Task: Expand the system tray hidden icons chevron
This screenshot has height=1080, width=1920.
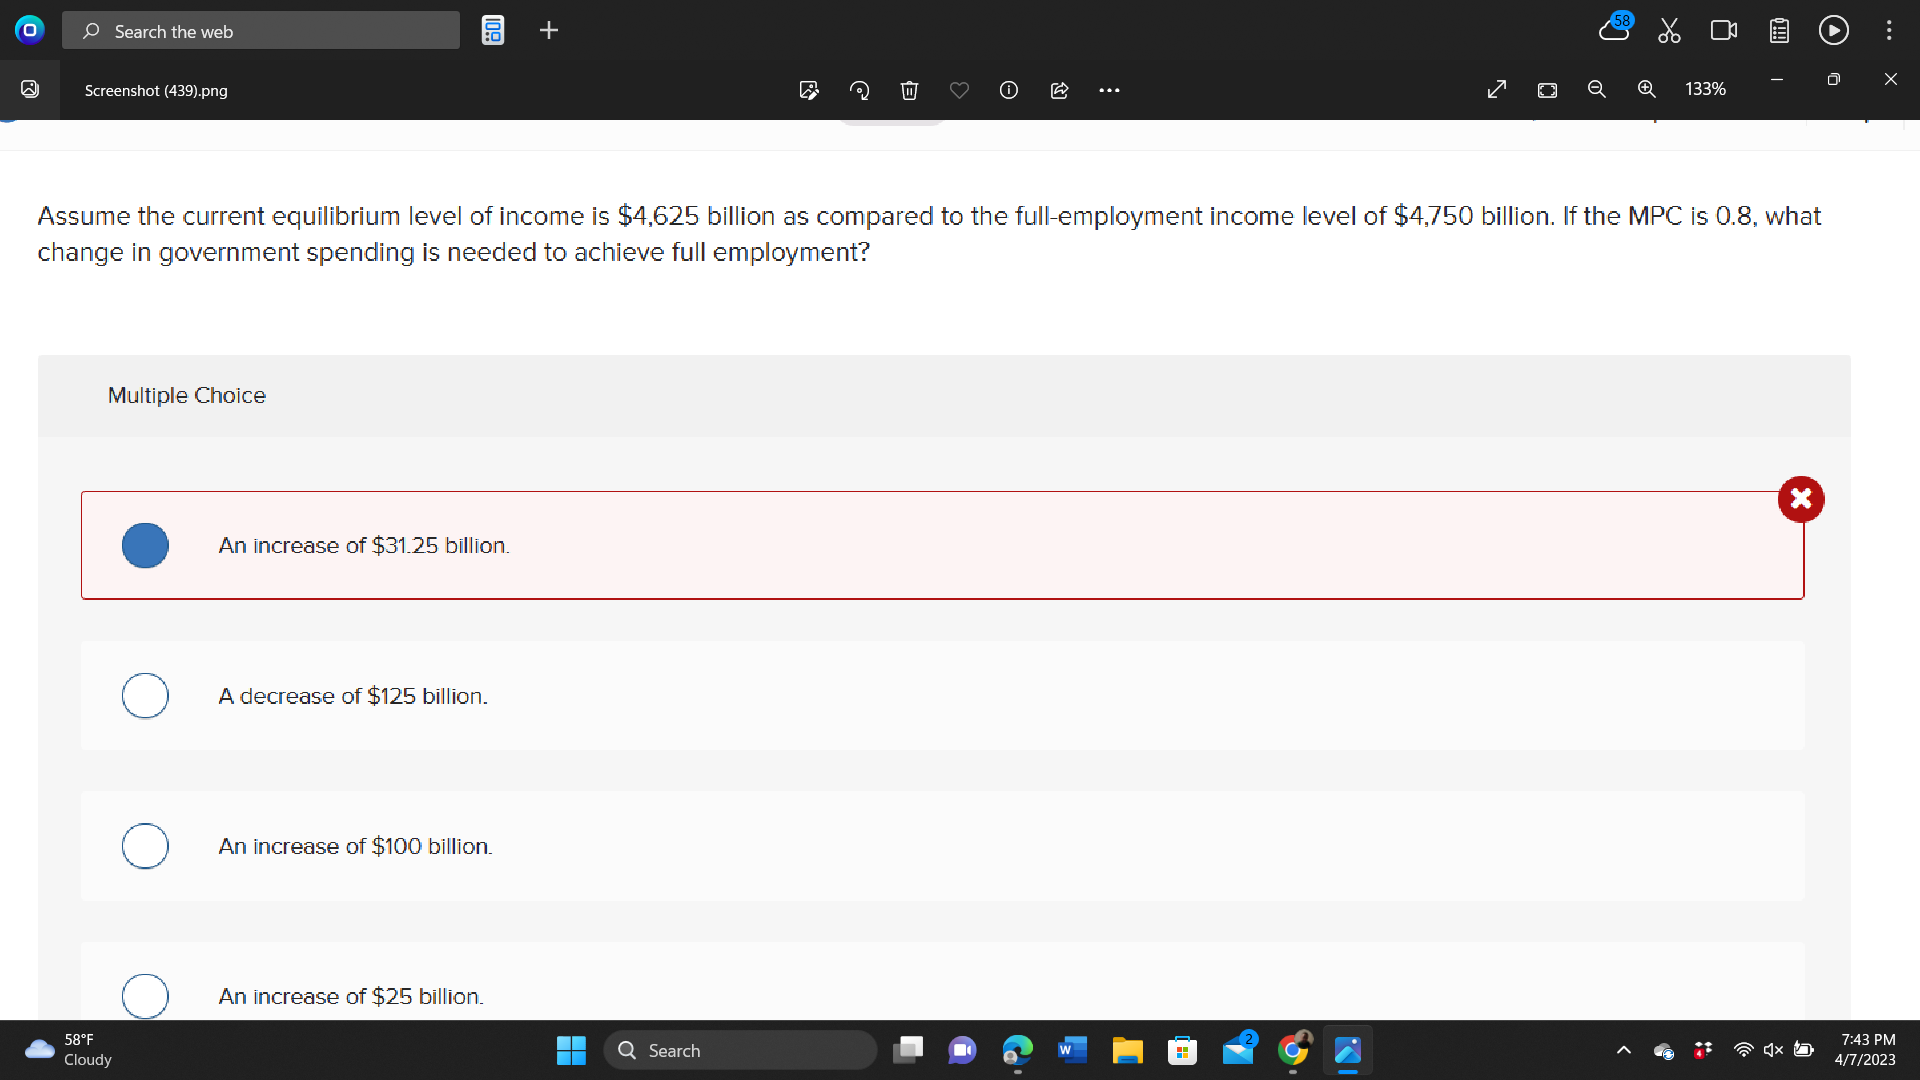Action: (x=1624, y=1050)
